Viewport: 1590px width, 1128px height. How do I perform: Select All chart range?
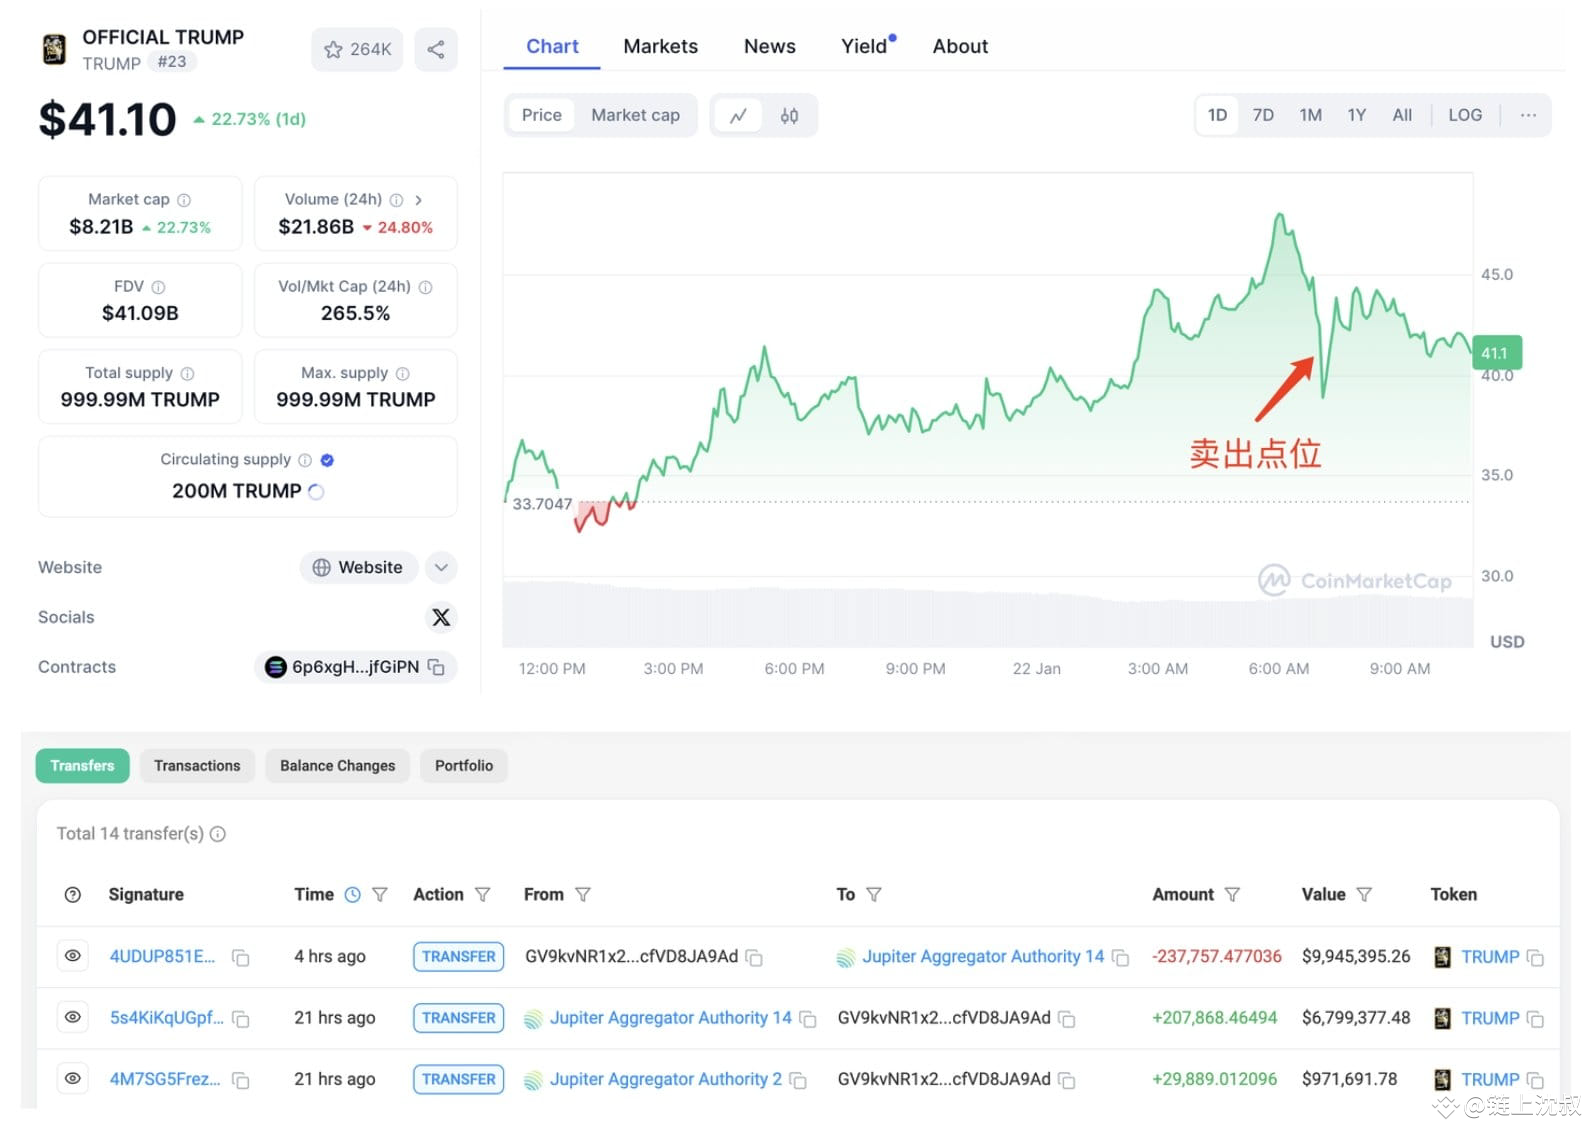tap(1402, 115)
